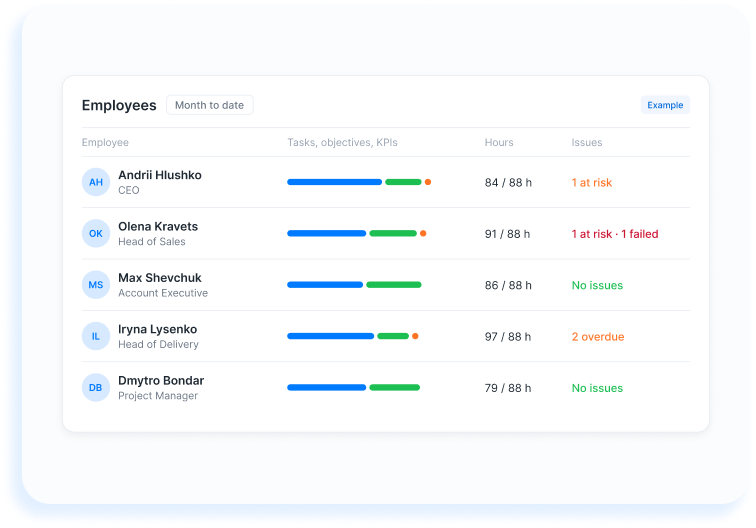Click 'No issues' in Max Shevchuk's row
This screenshot has width=756, height=528.
tap(597, 285)
